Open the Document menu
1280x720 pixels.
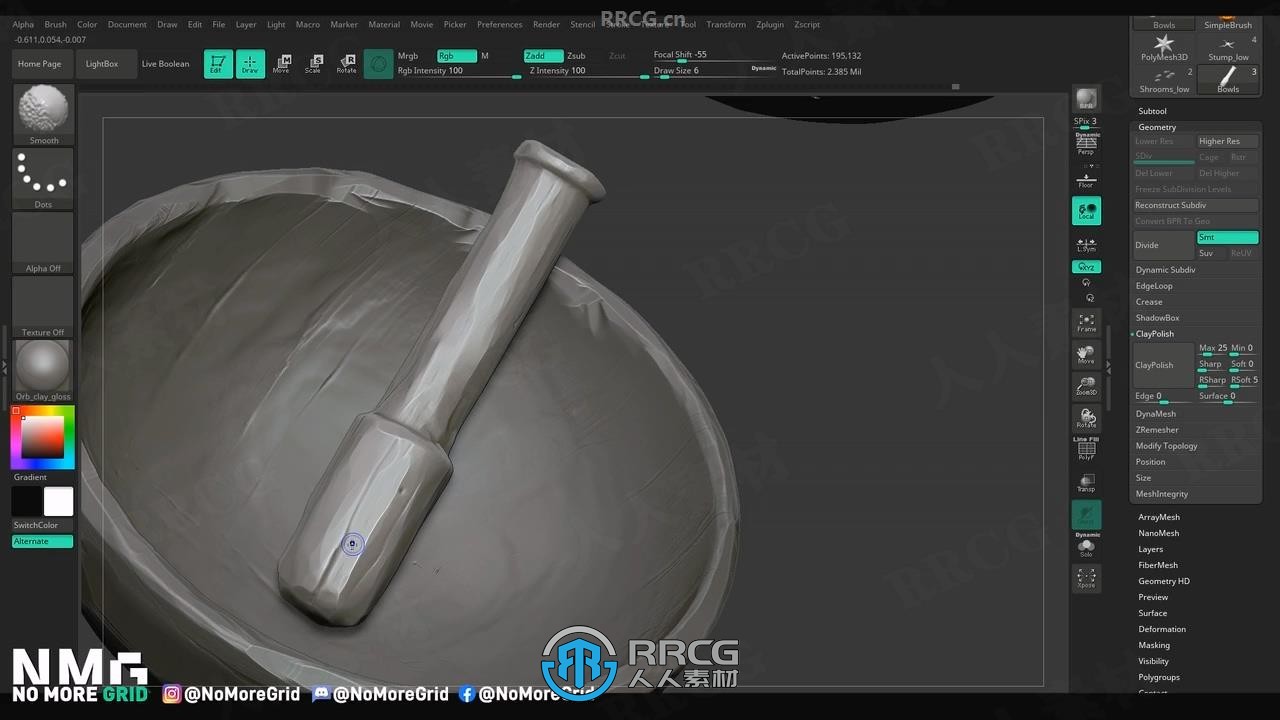(127, 24)
